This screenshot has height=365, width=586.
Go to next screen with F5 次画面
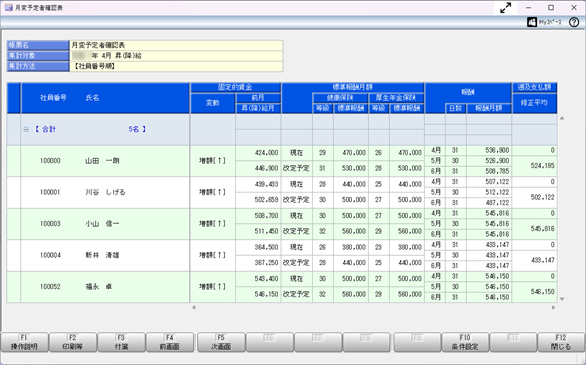[x=221, y=342]
